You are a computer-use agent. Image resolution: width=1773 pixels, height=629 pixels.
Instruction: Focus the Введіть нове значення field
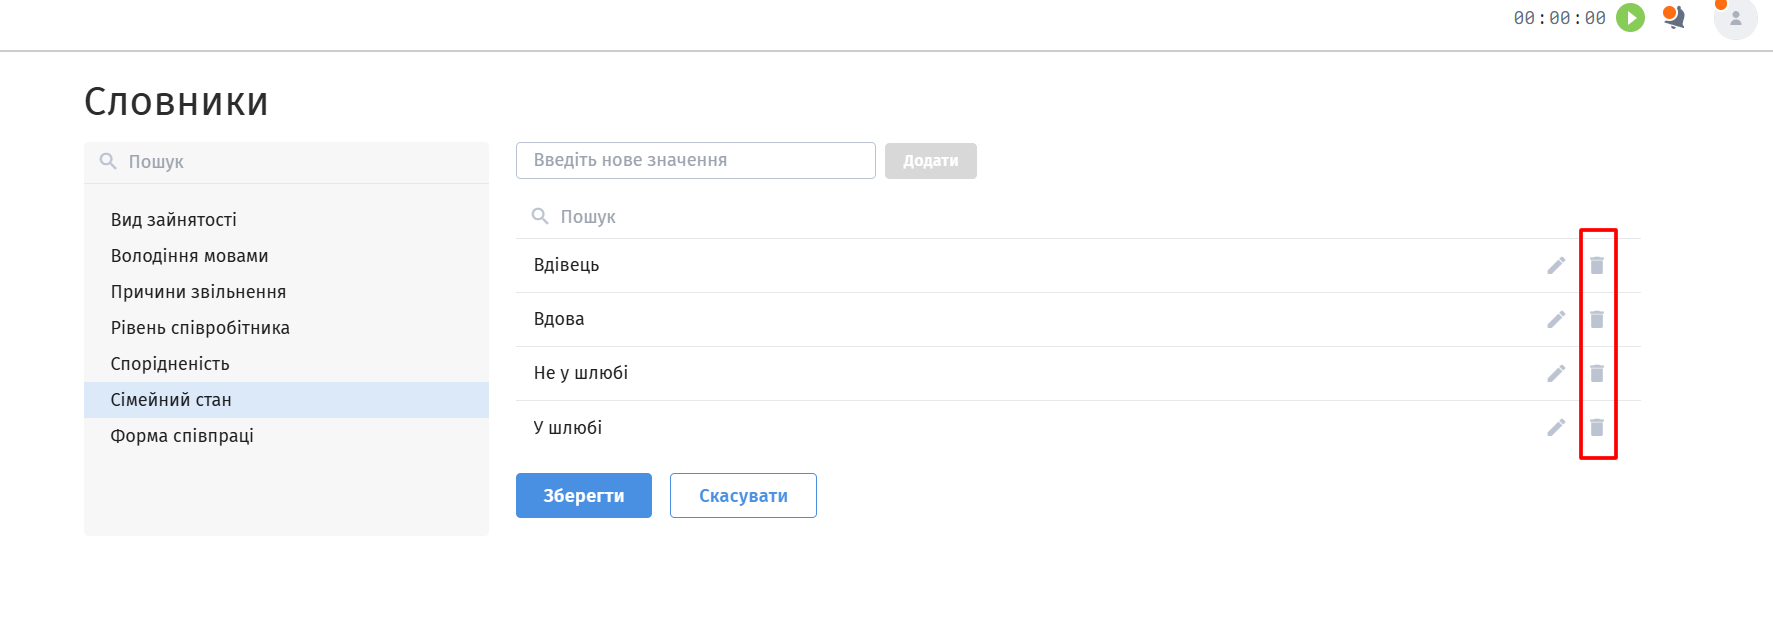pos(695,160)
